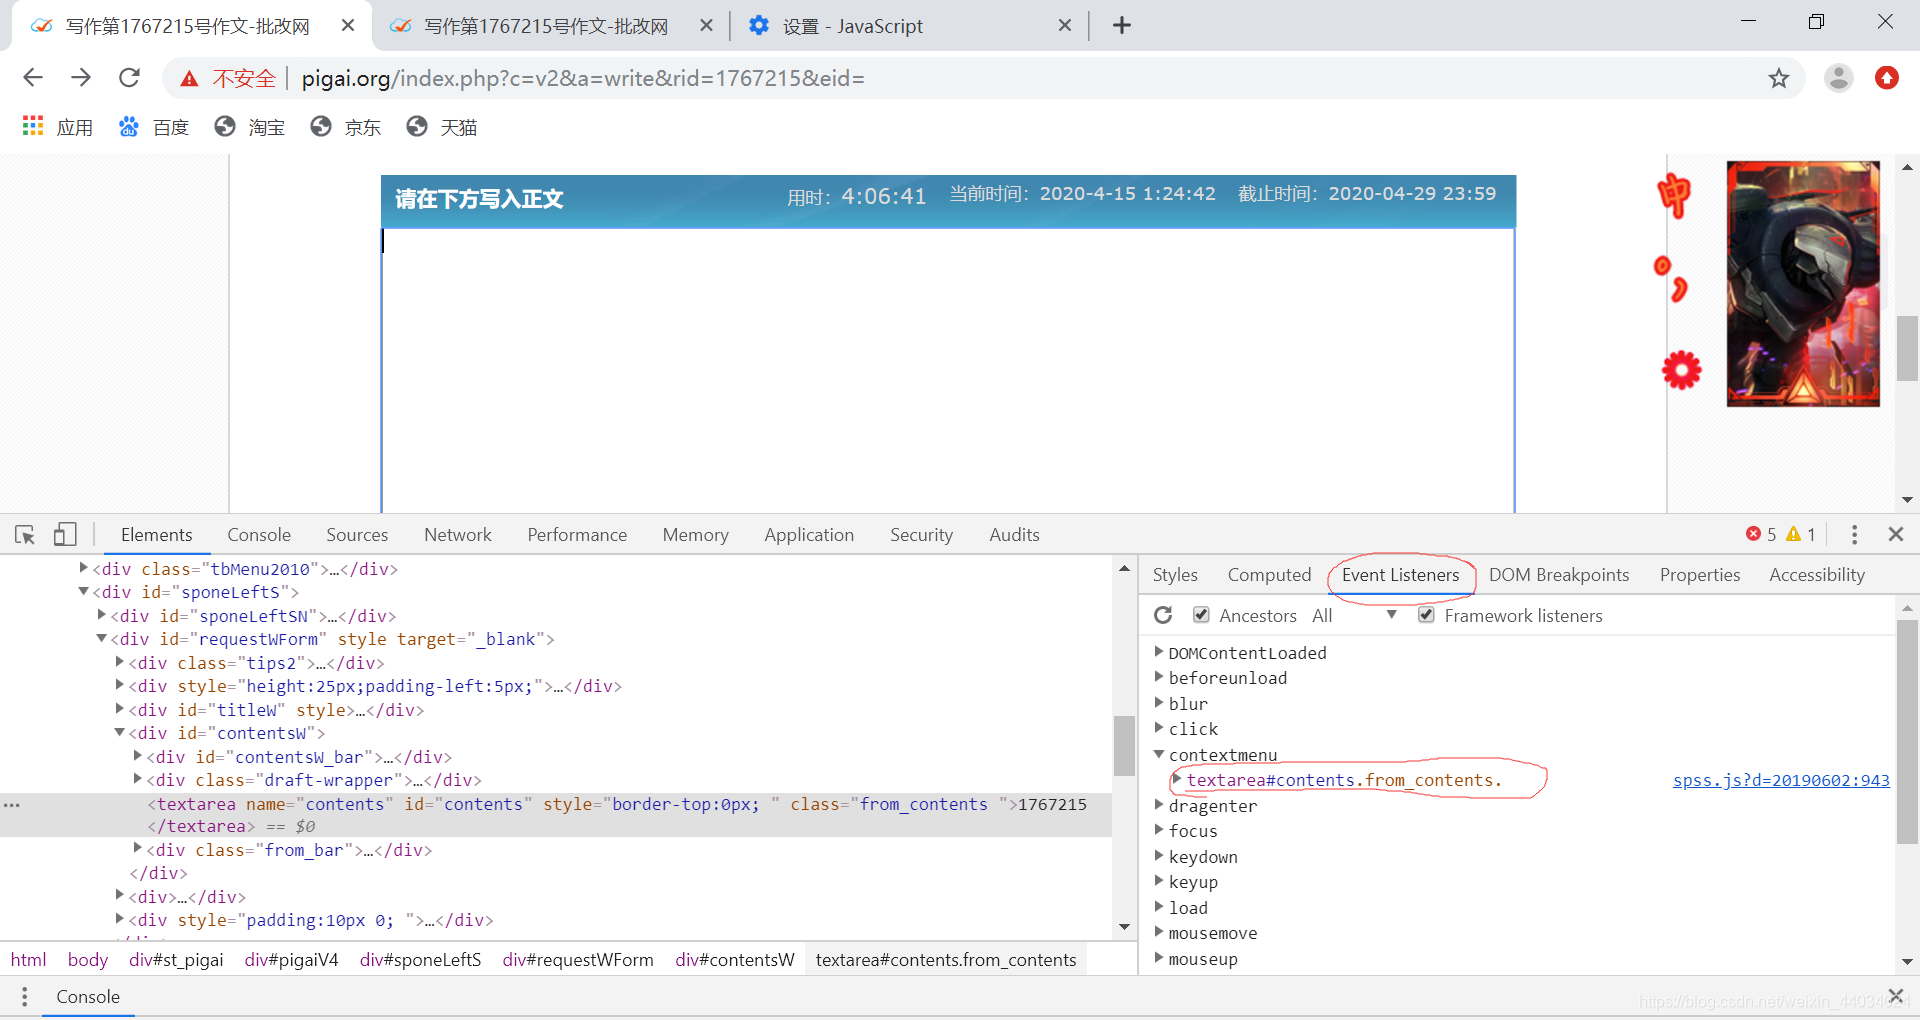Image resolution: width=1920 pixels, height=1020 pixels.
Task: Select the body breadcrumb
Action: click(x=88, y=960)
